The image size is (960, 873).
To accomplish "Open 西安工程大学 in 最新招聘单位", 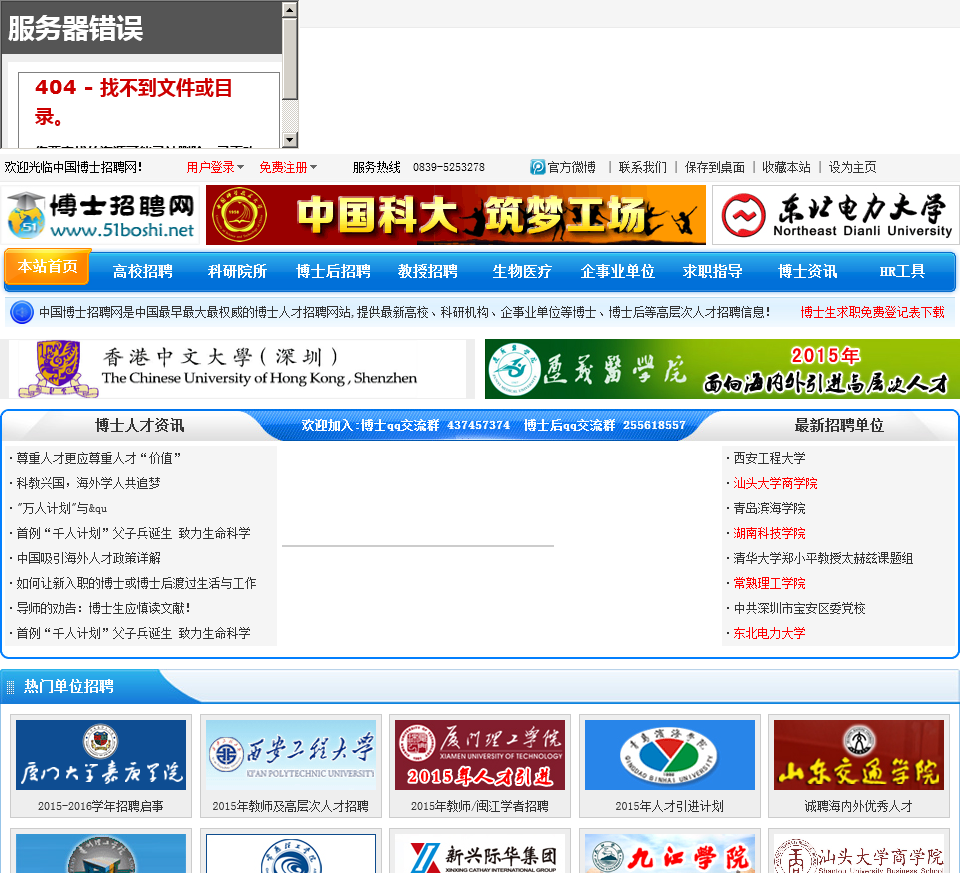I will tap(770, 458).
